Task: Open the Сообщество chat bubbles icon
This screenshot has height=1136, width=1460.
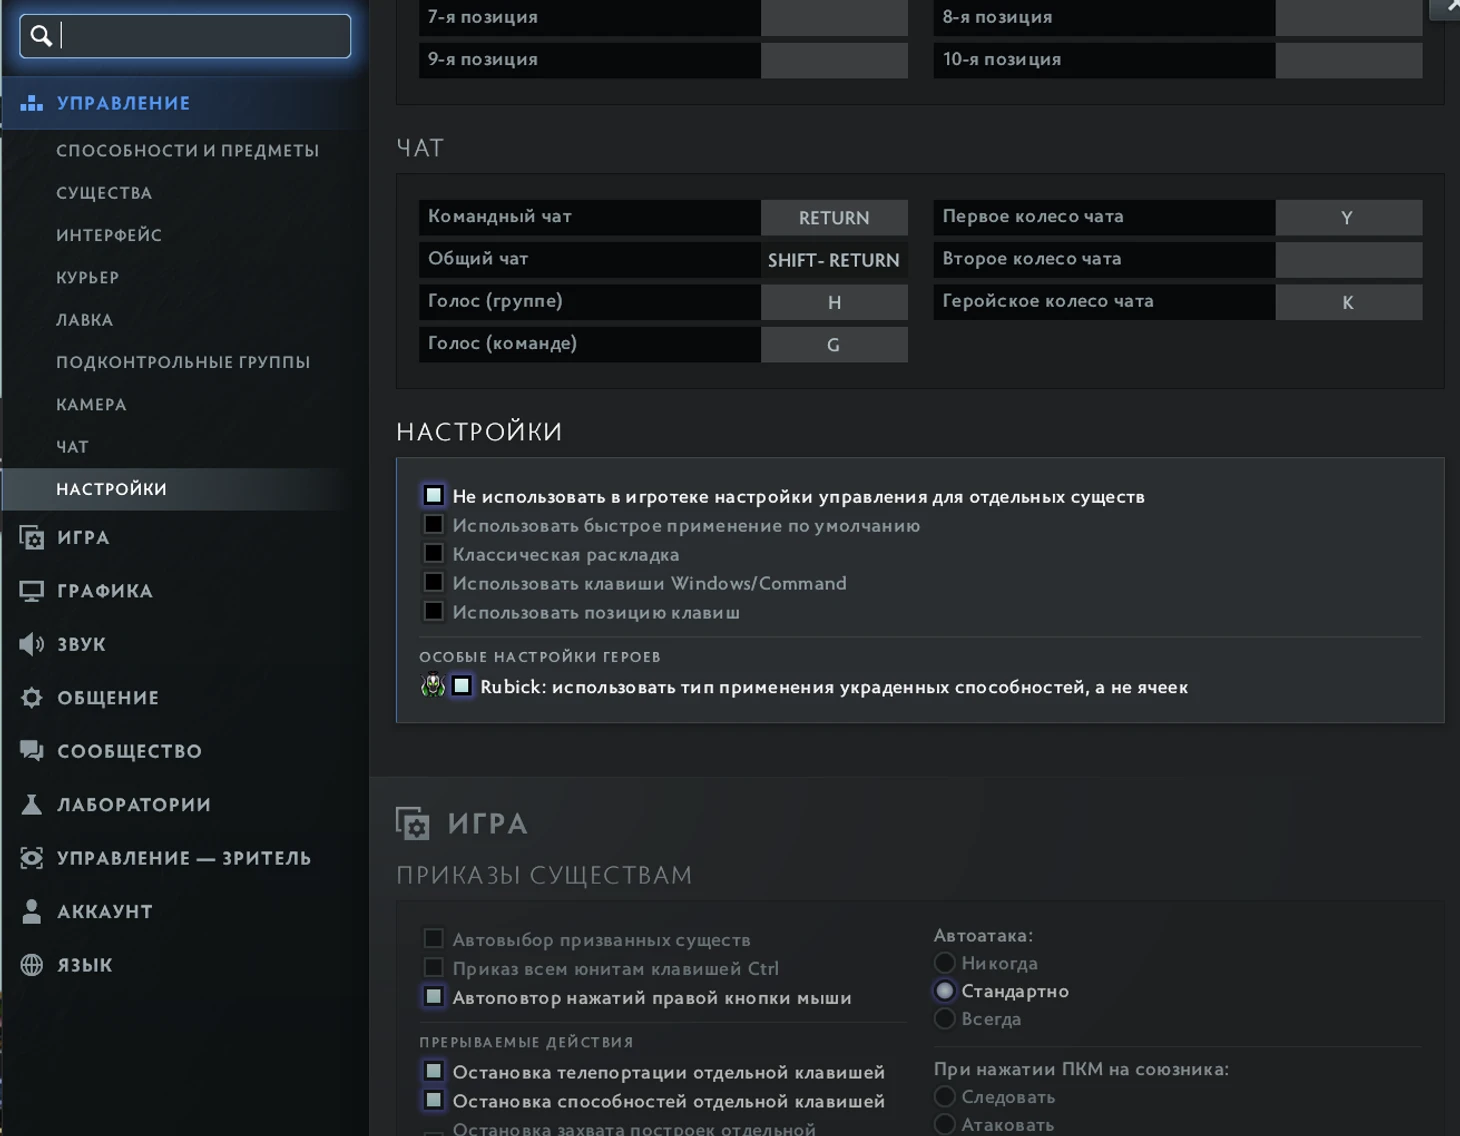Action: [x=32, y=751]
